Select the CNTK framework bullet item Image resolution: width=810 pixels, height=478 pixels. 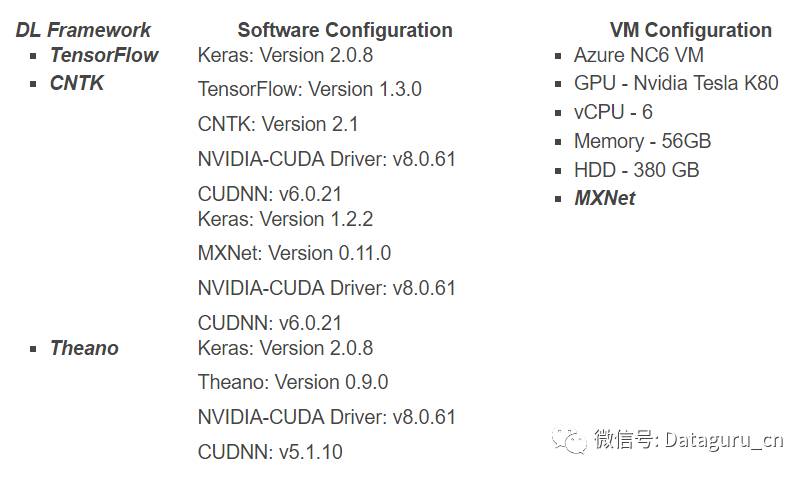77,83
